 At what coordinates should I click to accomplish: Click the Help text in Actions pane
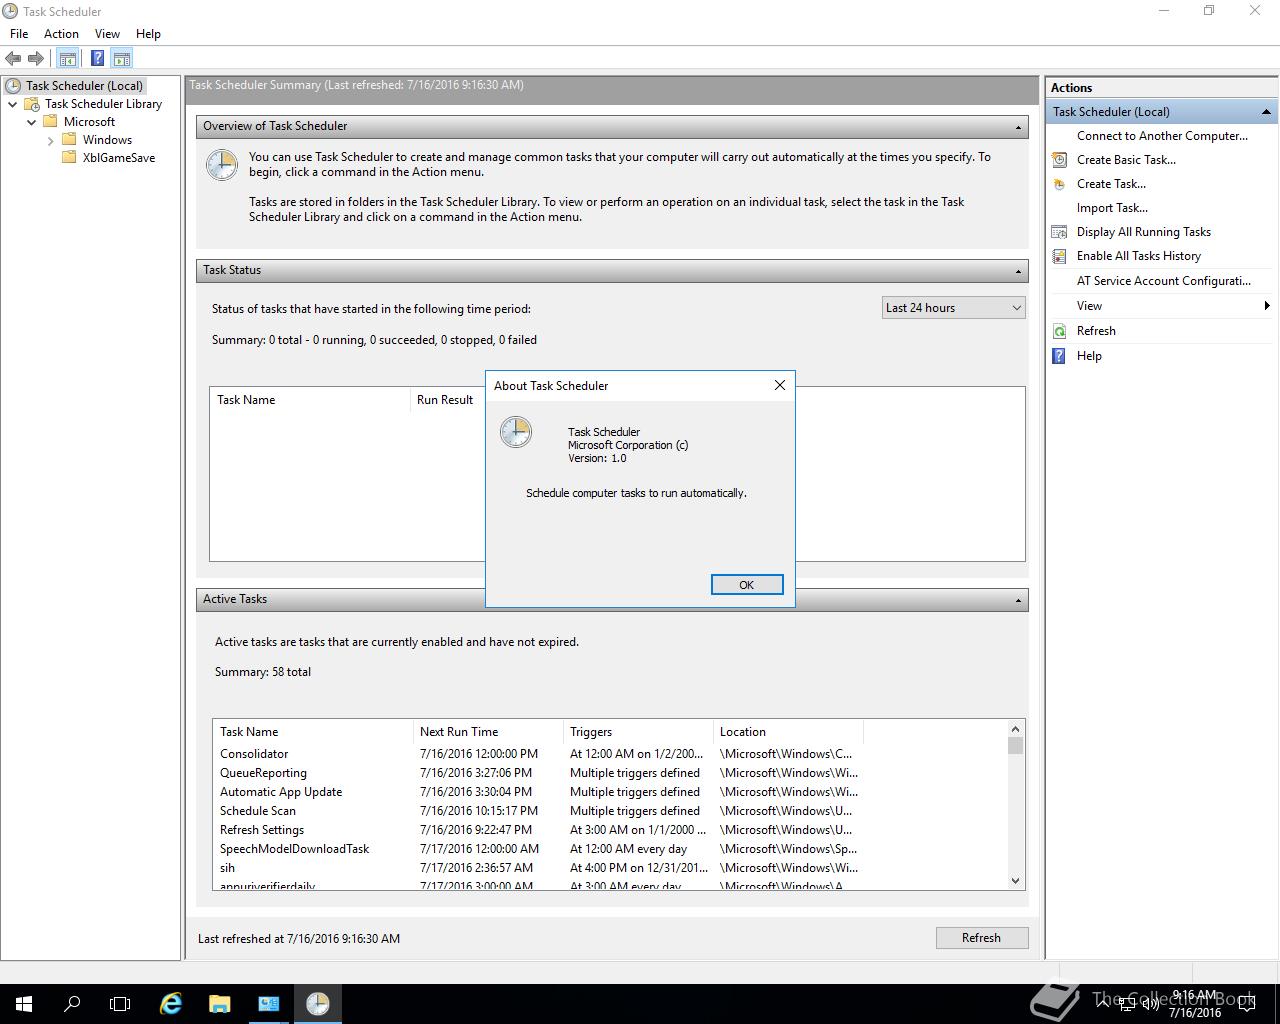pyautogui.click(x=1089, y=356)
